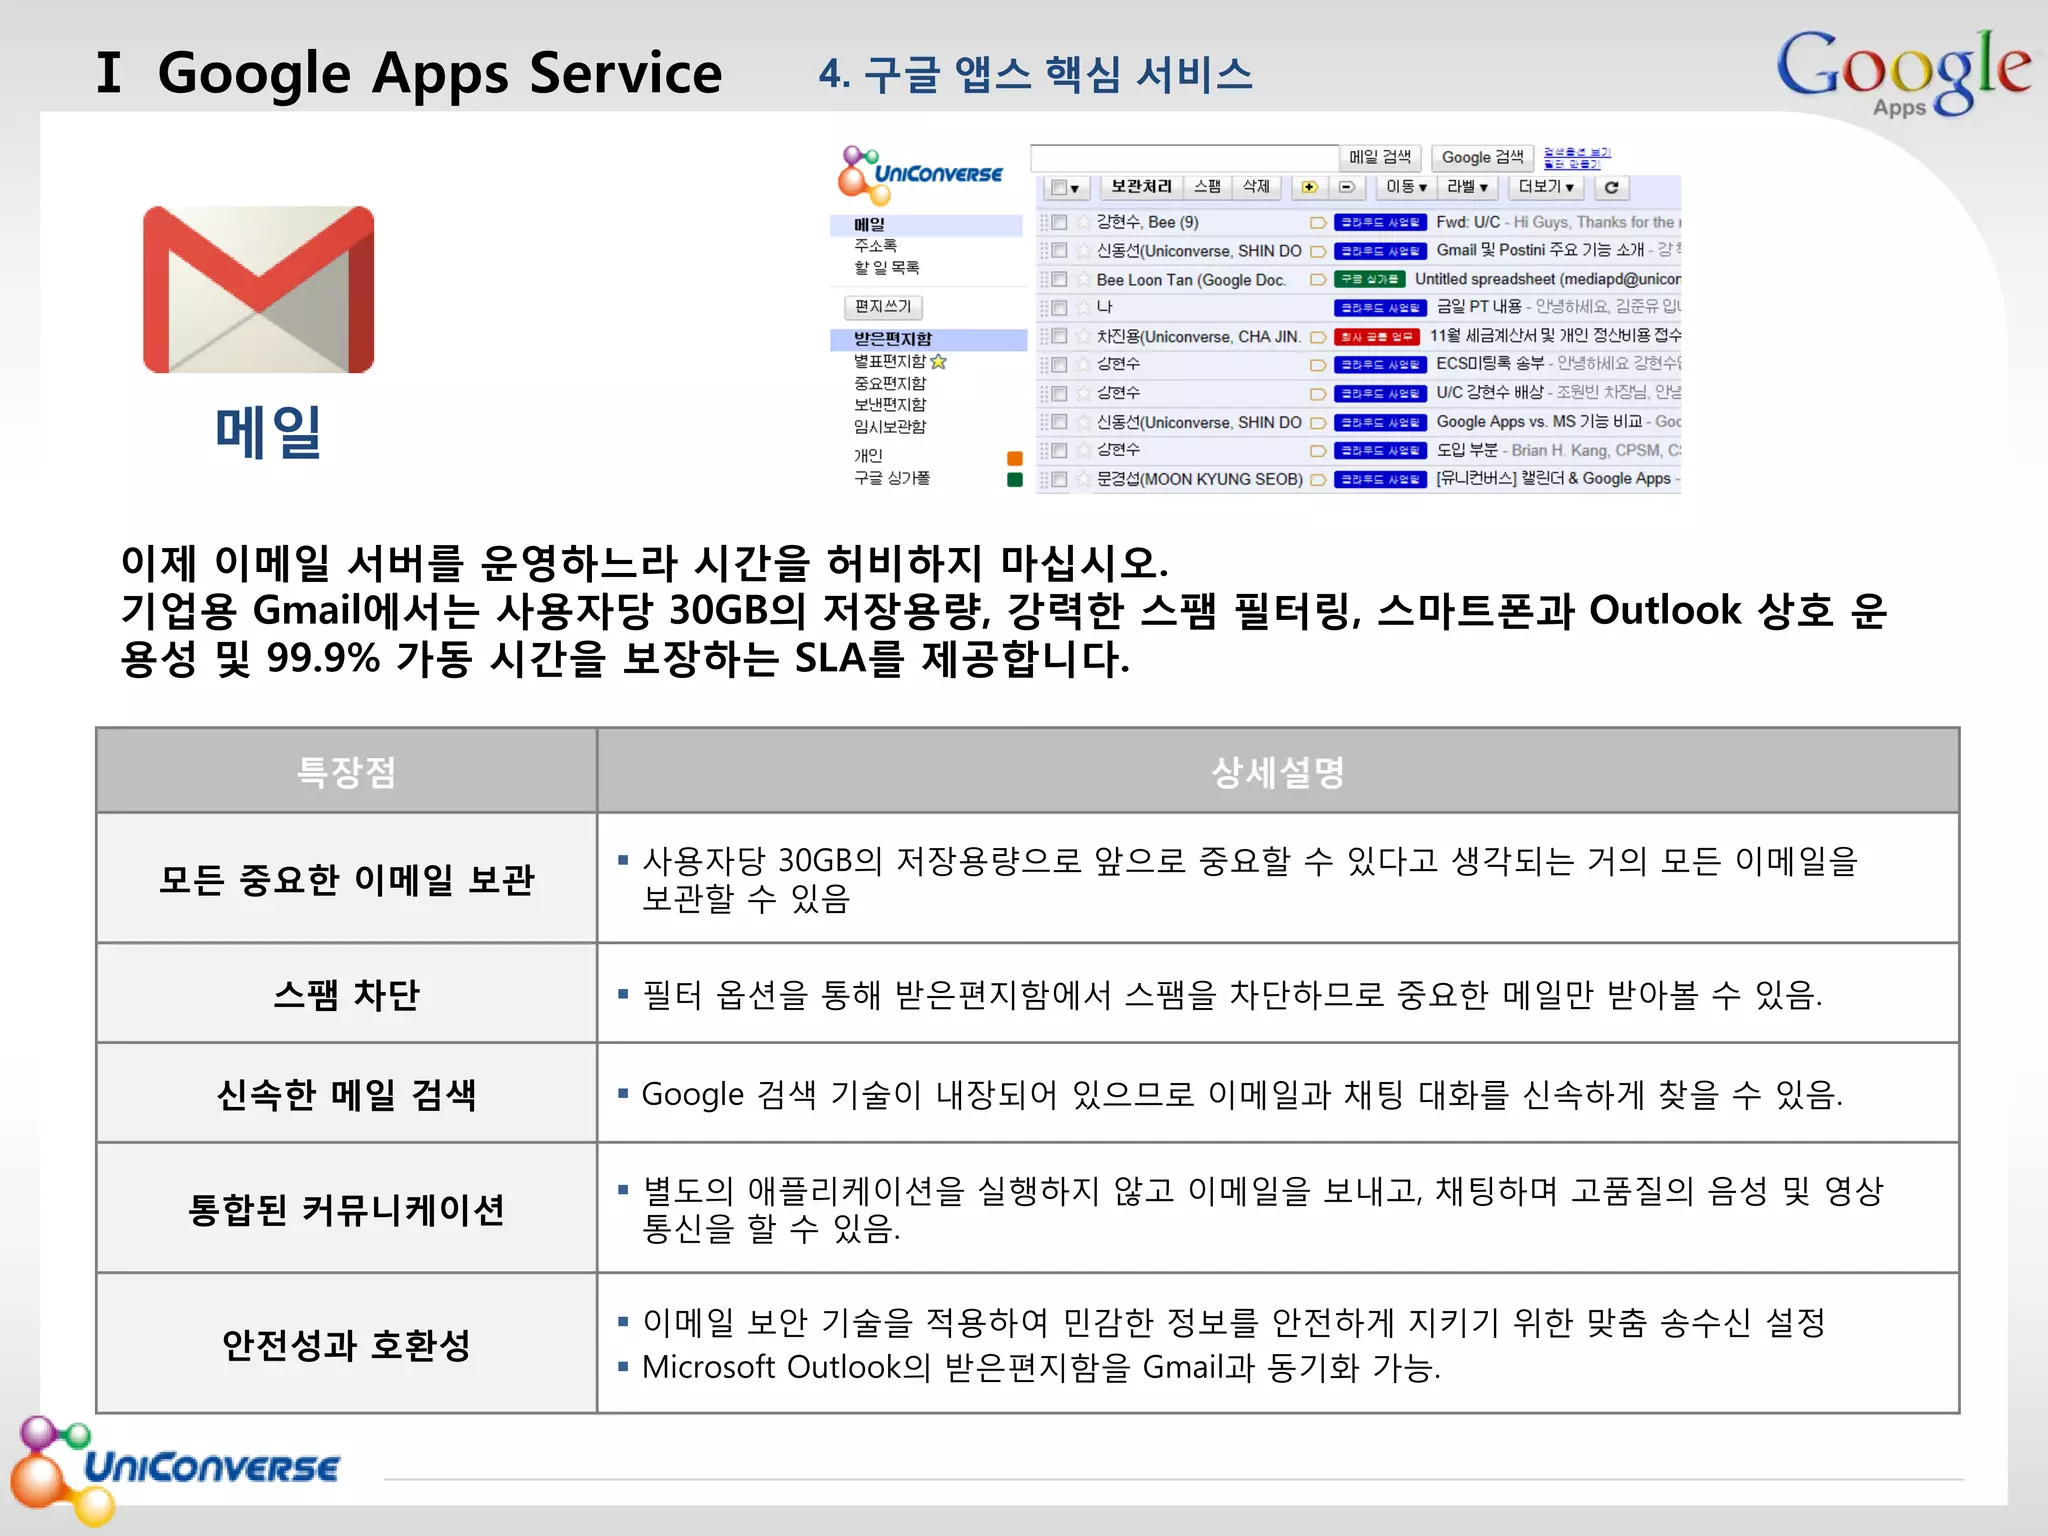Check the U/C 강현수 배상 message checkbox

click(x=1060, y=393)
